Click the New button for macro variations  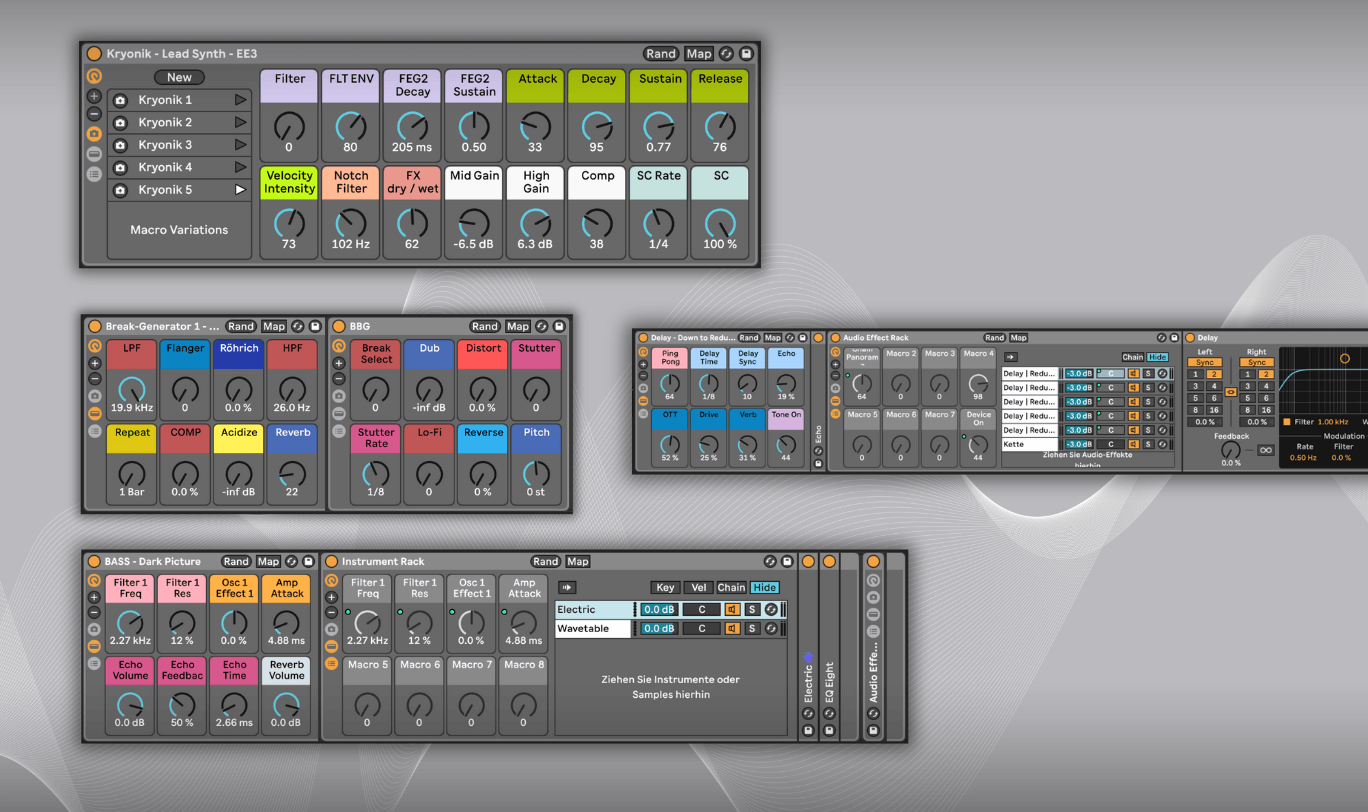[179, 77]
